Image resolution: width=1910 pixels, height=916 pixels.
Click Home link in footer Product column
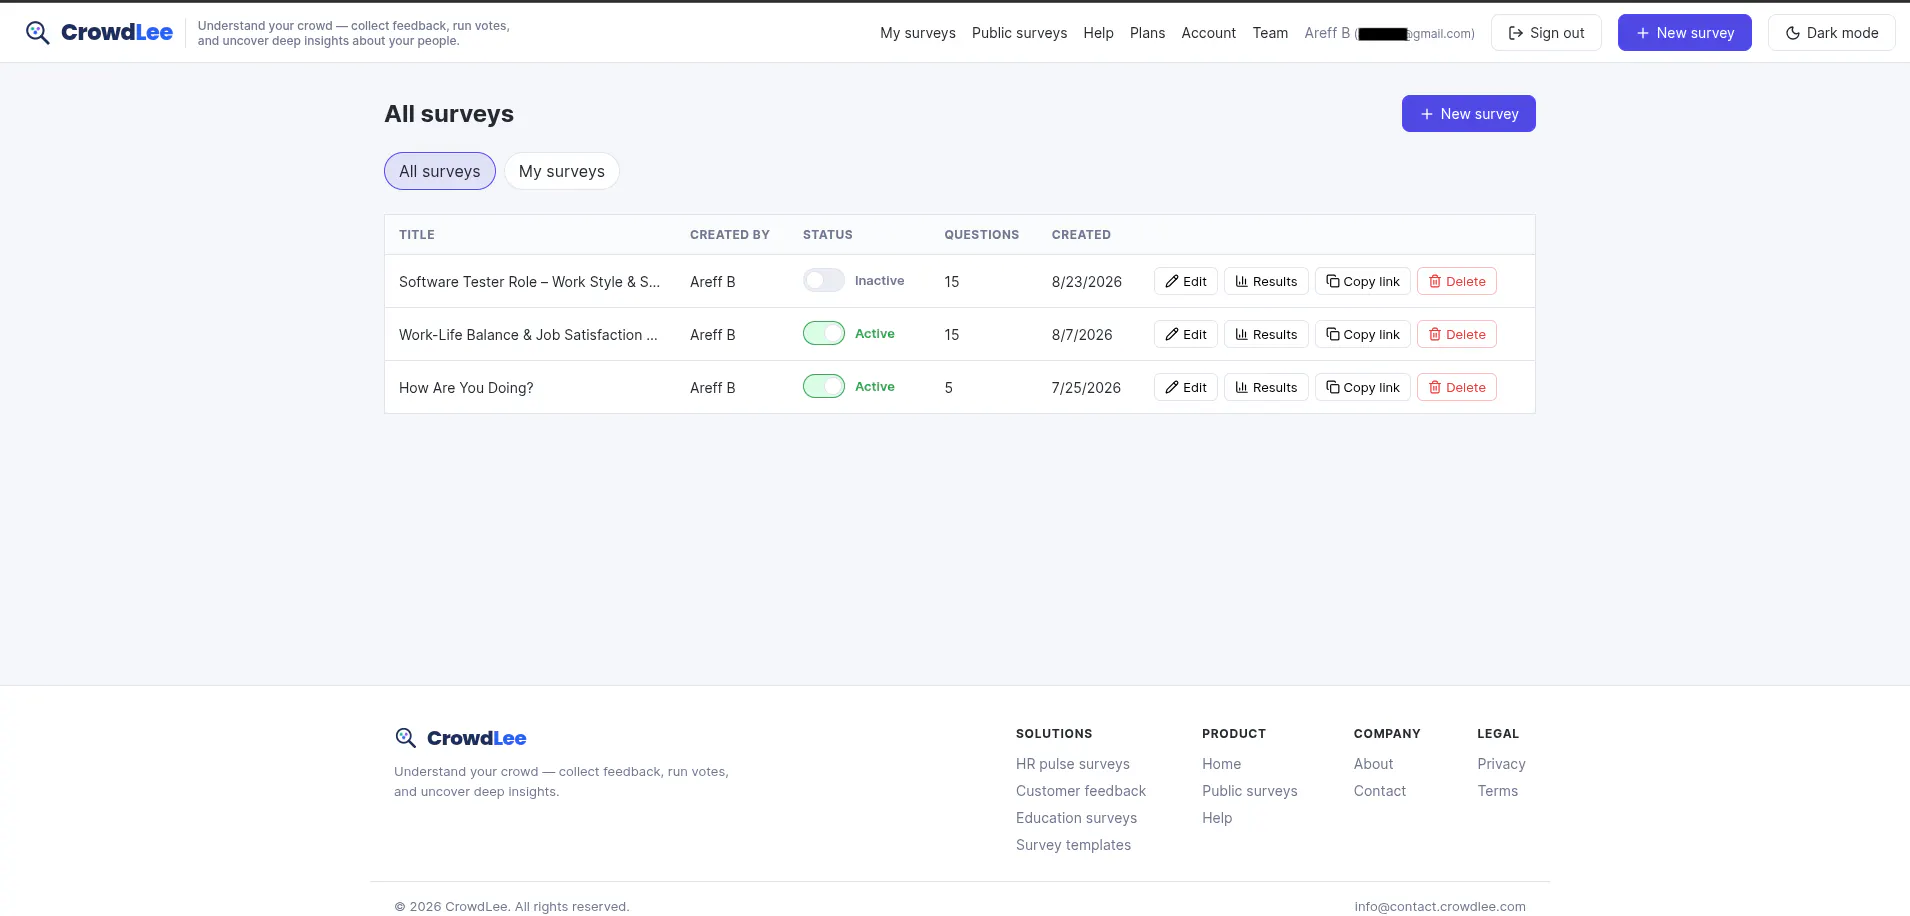(x=1221, y=764)
